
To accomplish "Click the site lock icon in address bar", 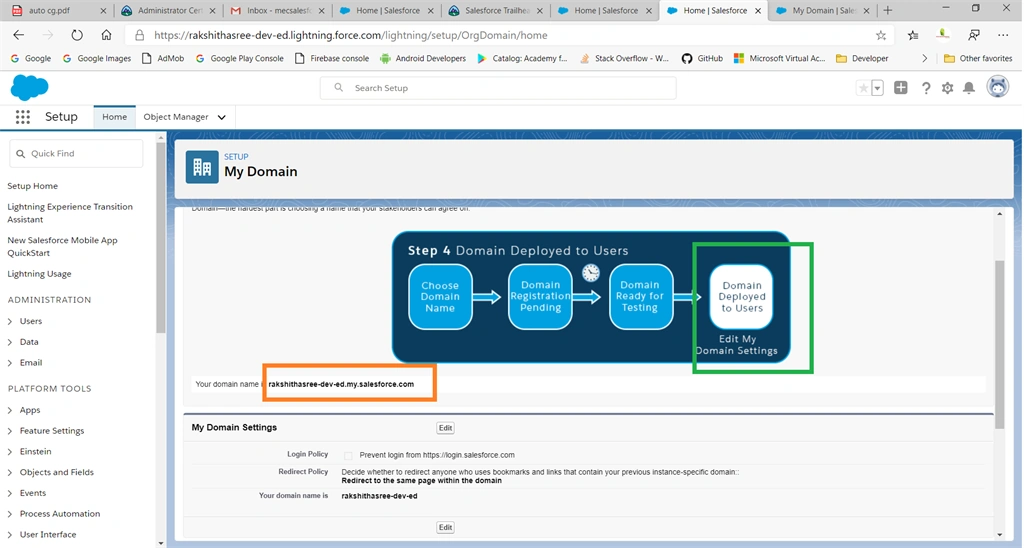I will [x=139, y=35].
